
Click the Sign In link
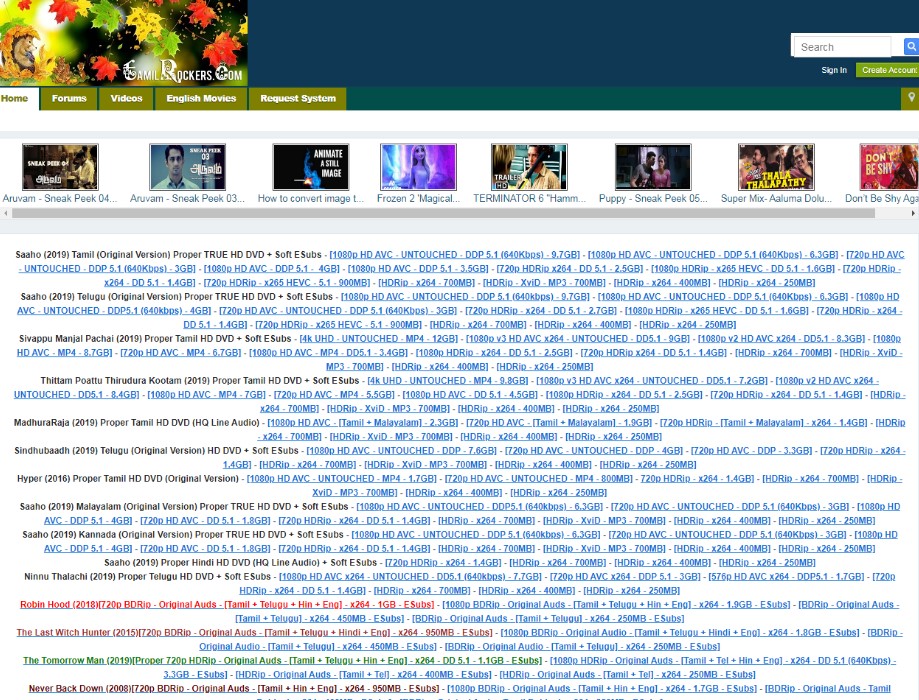coord(833,70)
